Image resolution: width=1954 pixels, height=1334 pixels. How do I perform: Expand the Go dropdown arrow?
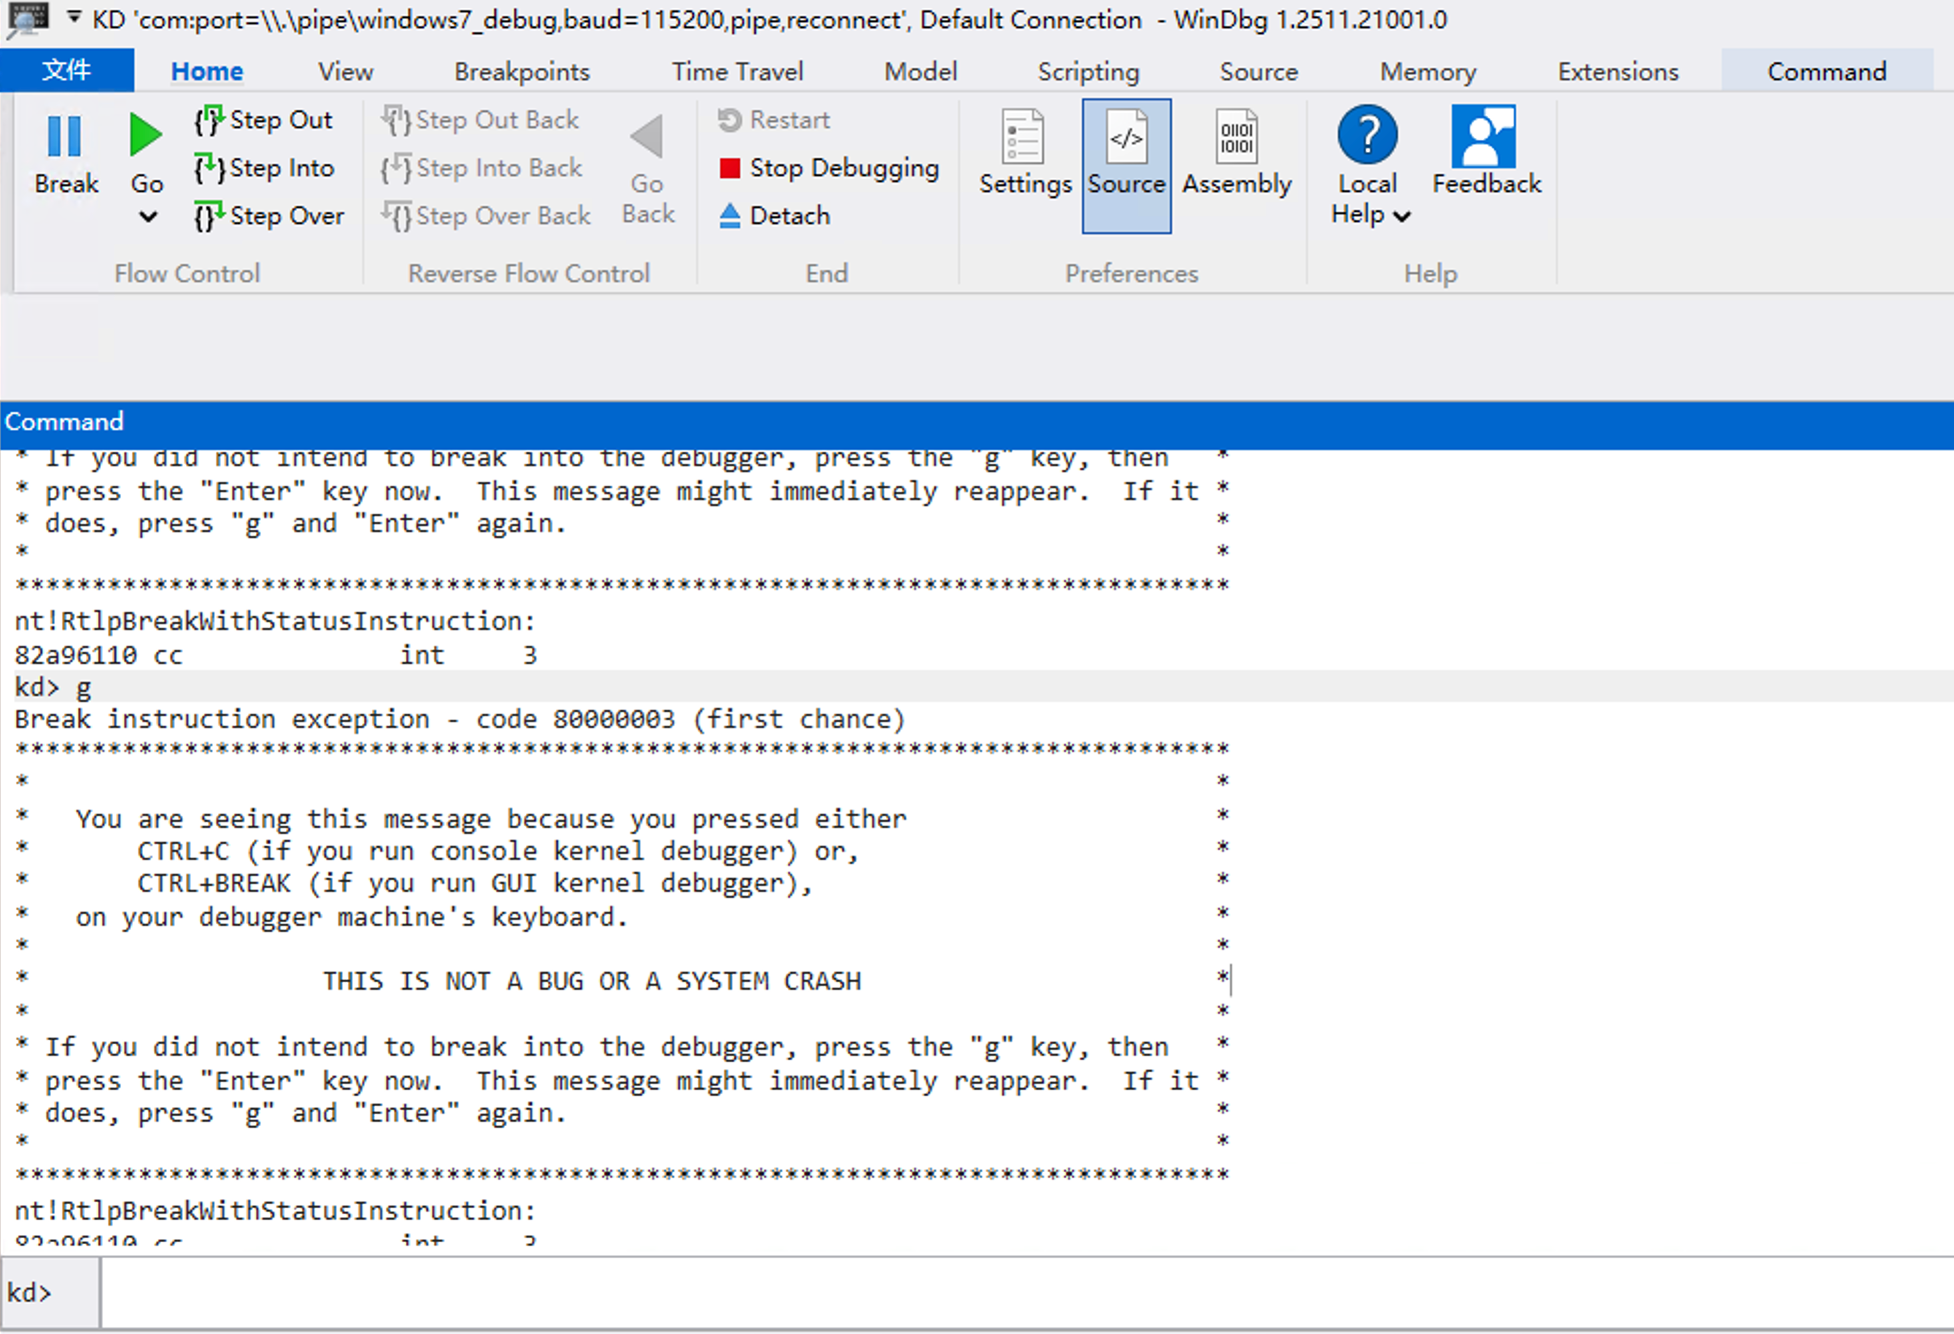(x=147, y=216)
